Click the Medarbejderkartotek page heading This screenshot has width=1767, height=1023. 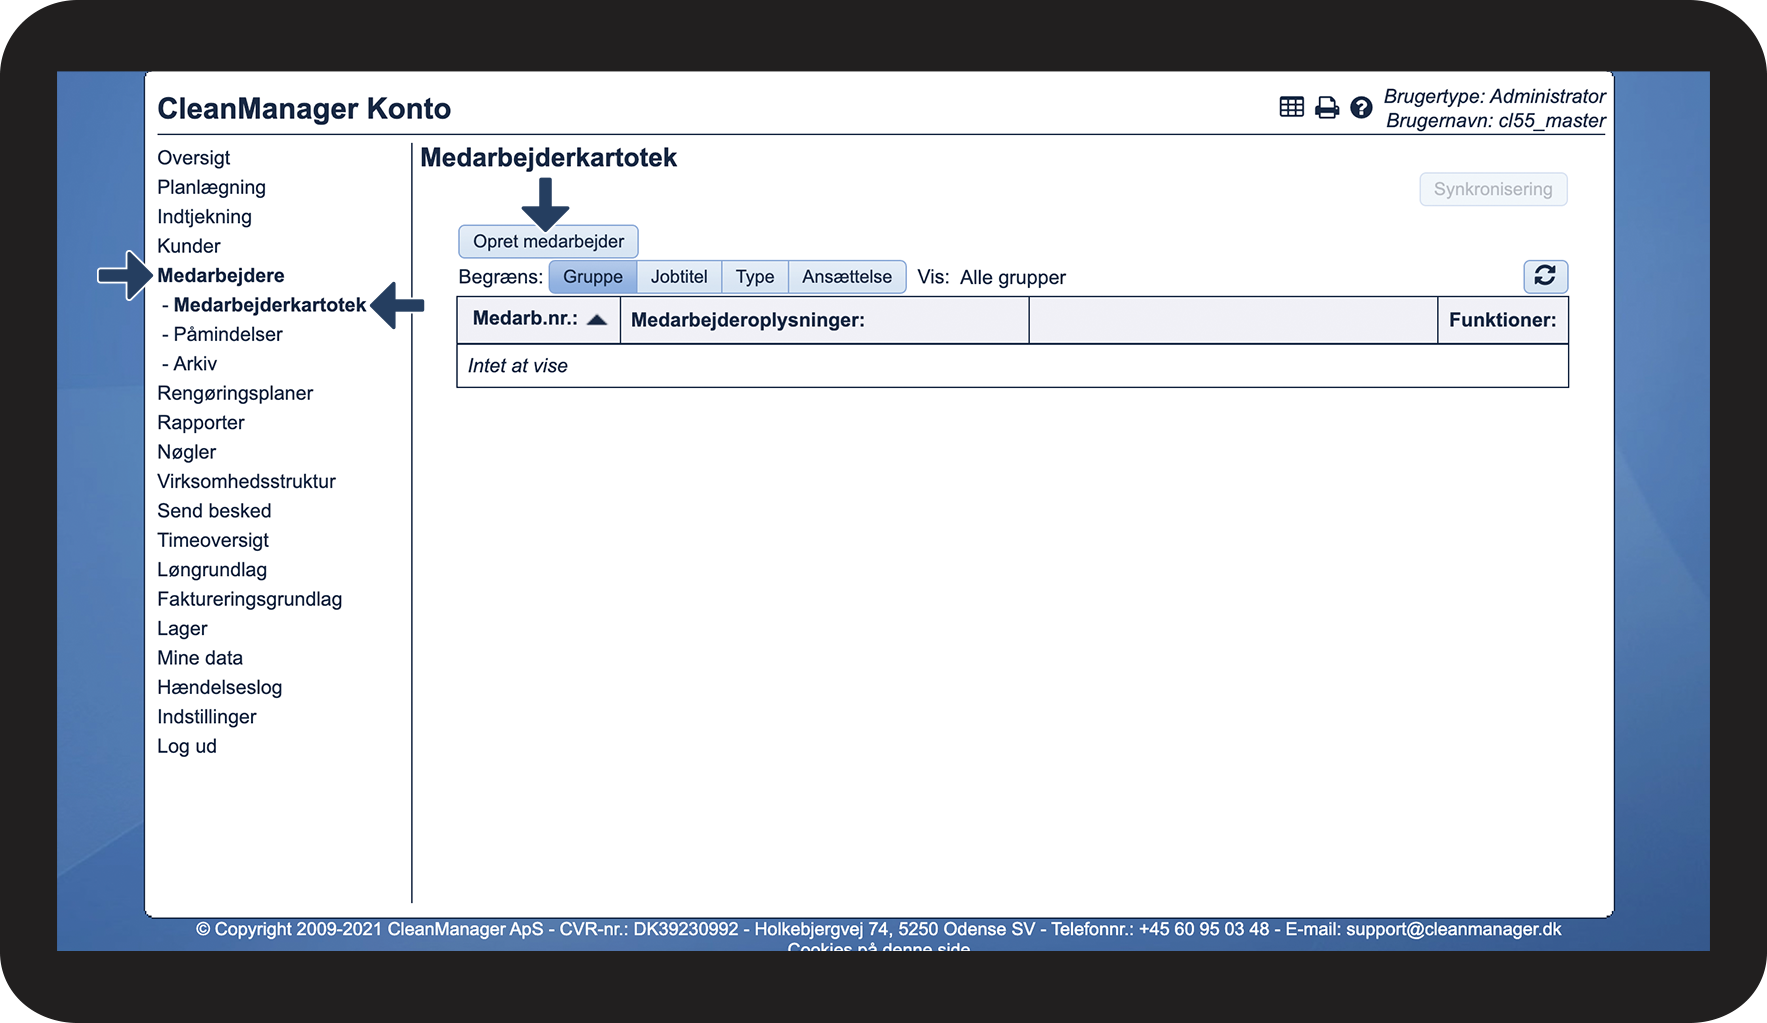click(549, 158)
